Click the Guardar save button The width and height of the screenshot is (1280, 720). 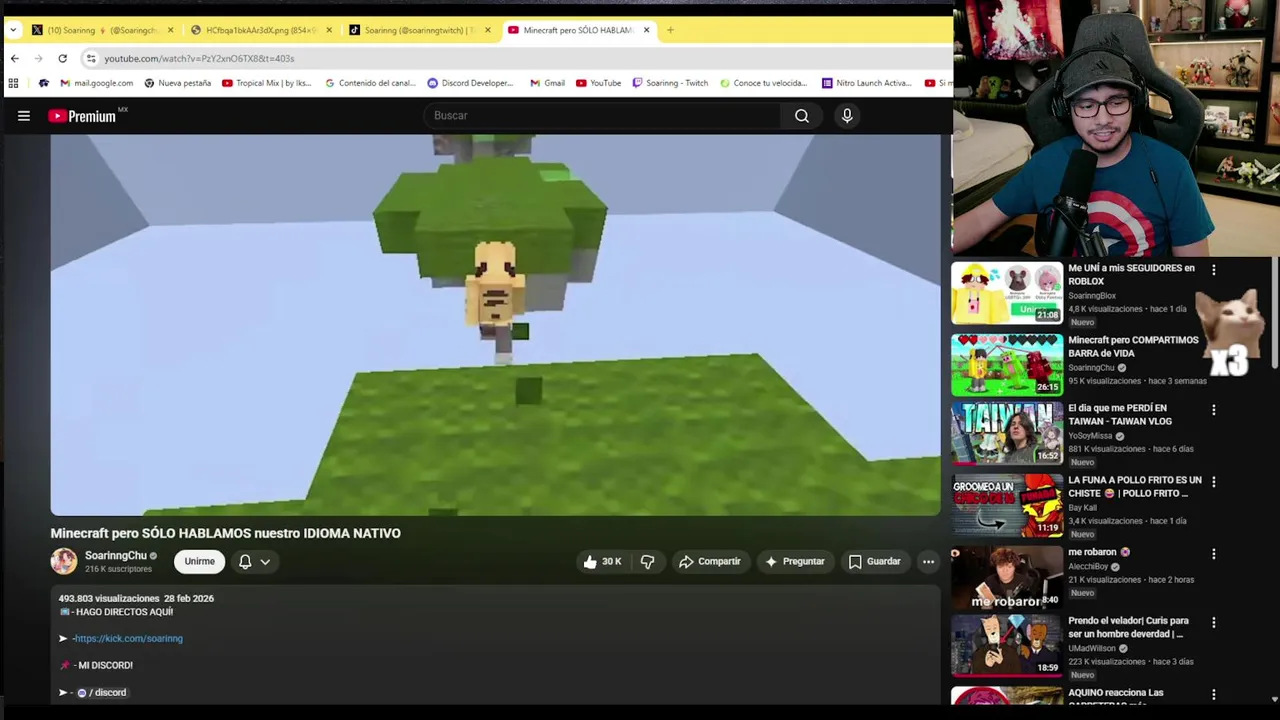874,562
